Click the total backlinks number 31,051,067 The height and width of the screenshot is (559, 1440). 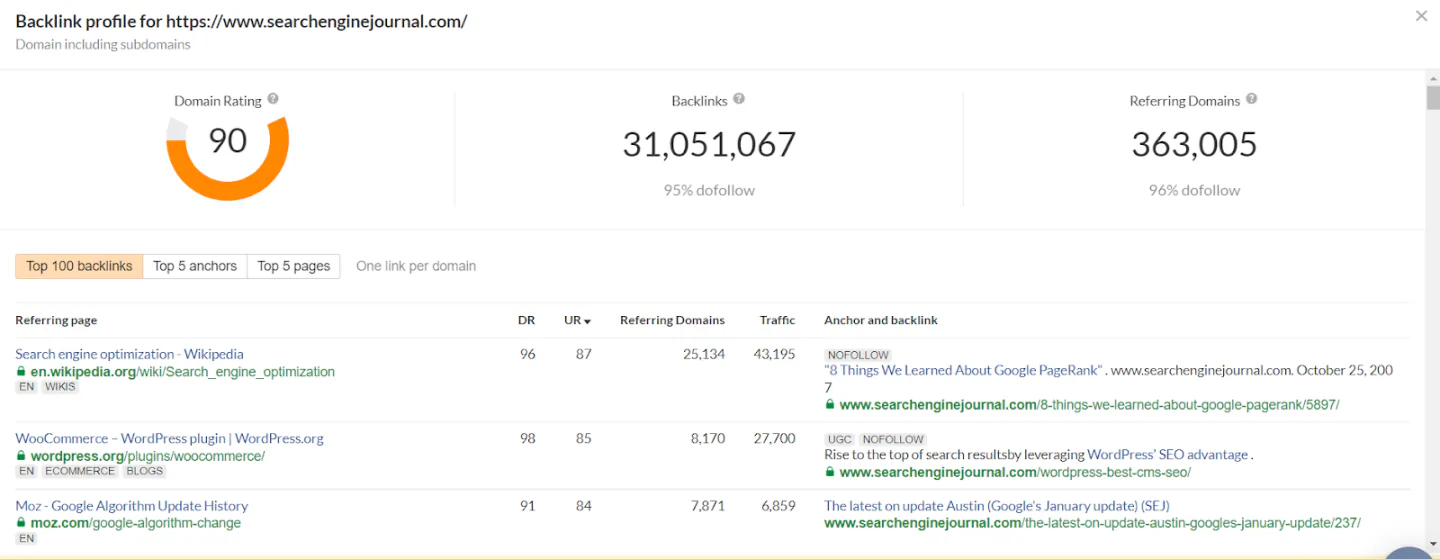[709, 144]
